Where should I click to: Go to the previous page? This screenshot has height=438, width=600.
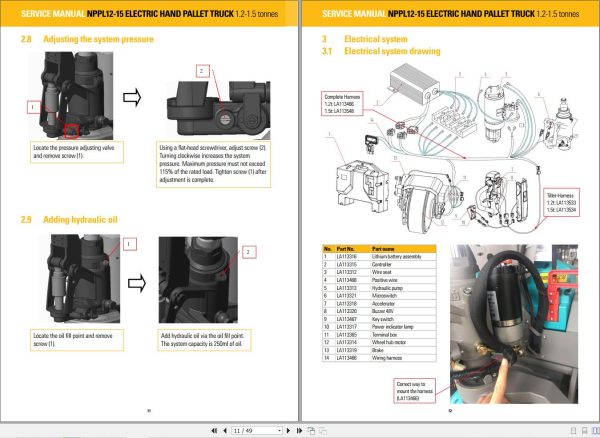pos(225,431)
